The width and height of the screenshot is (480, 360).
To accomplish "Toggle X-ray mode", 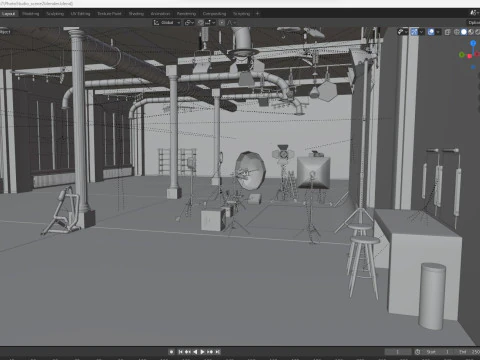I will point(447,32).
